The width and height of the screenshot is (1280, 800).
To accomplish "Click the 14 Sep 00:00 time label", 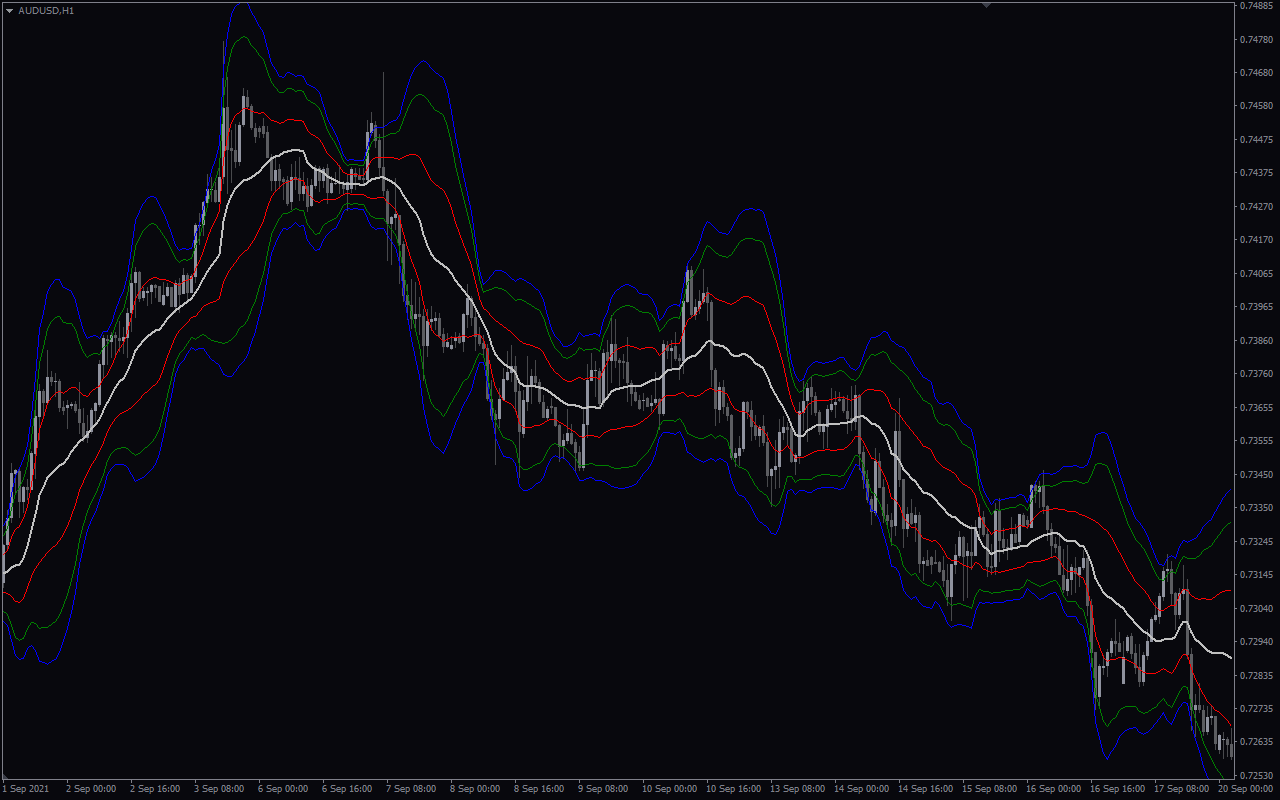I will [x=862, y=789].
